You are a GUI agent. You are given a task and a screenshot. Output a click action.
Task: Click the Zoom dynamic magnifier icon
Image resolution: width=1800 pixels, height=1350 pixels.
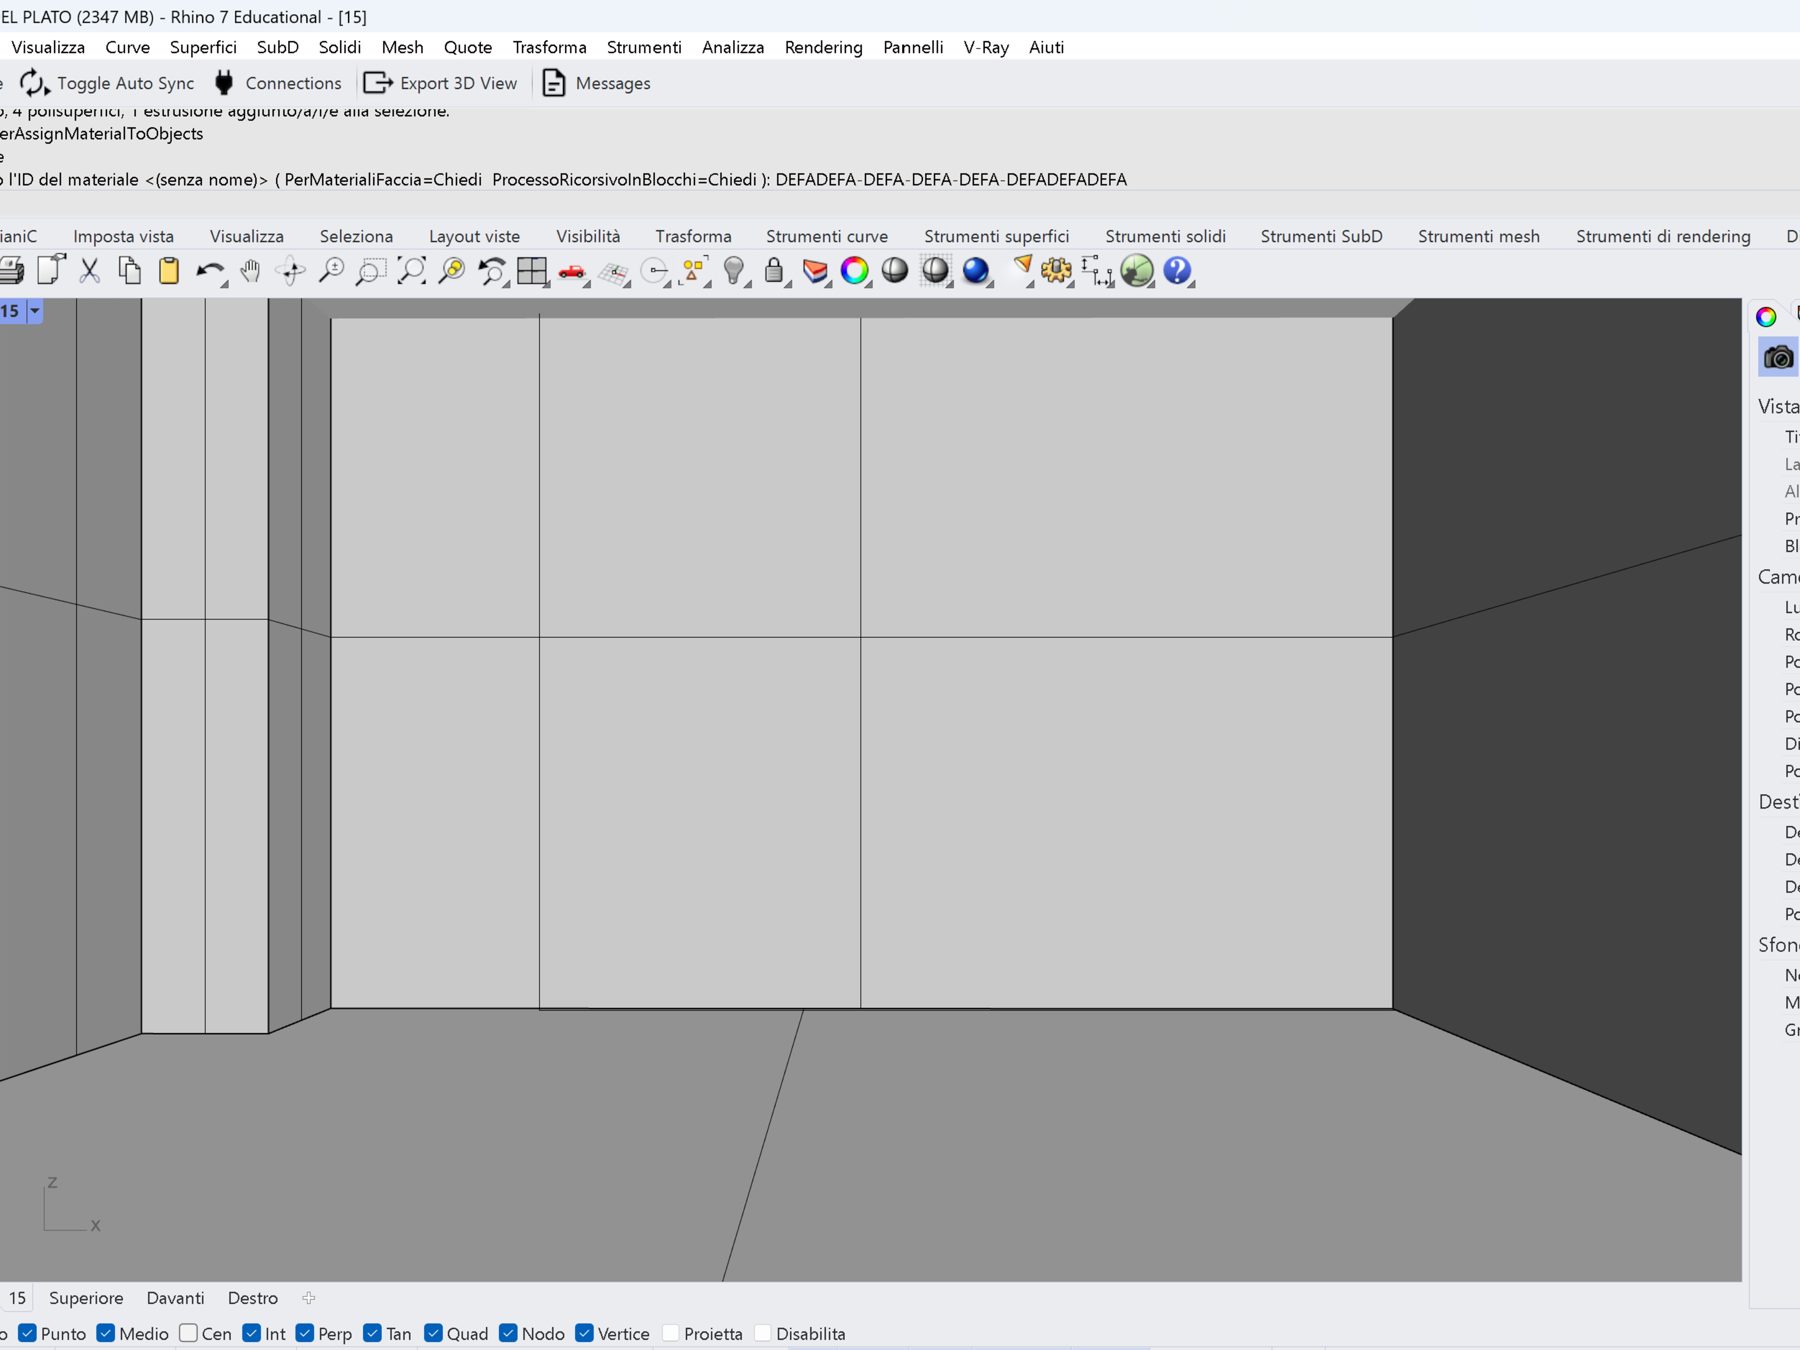[x=331, y=271]
